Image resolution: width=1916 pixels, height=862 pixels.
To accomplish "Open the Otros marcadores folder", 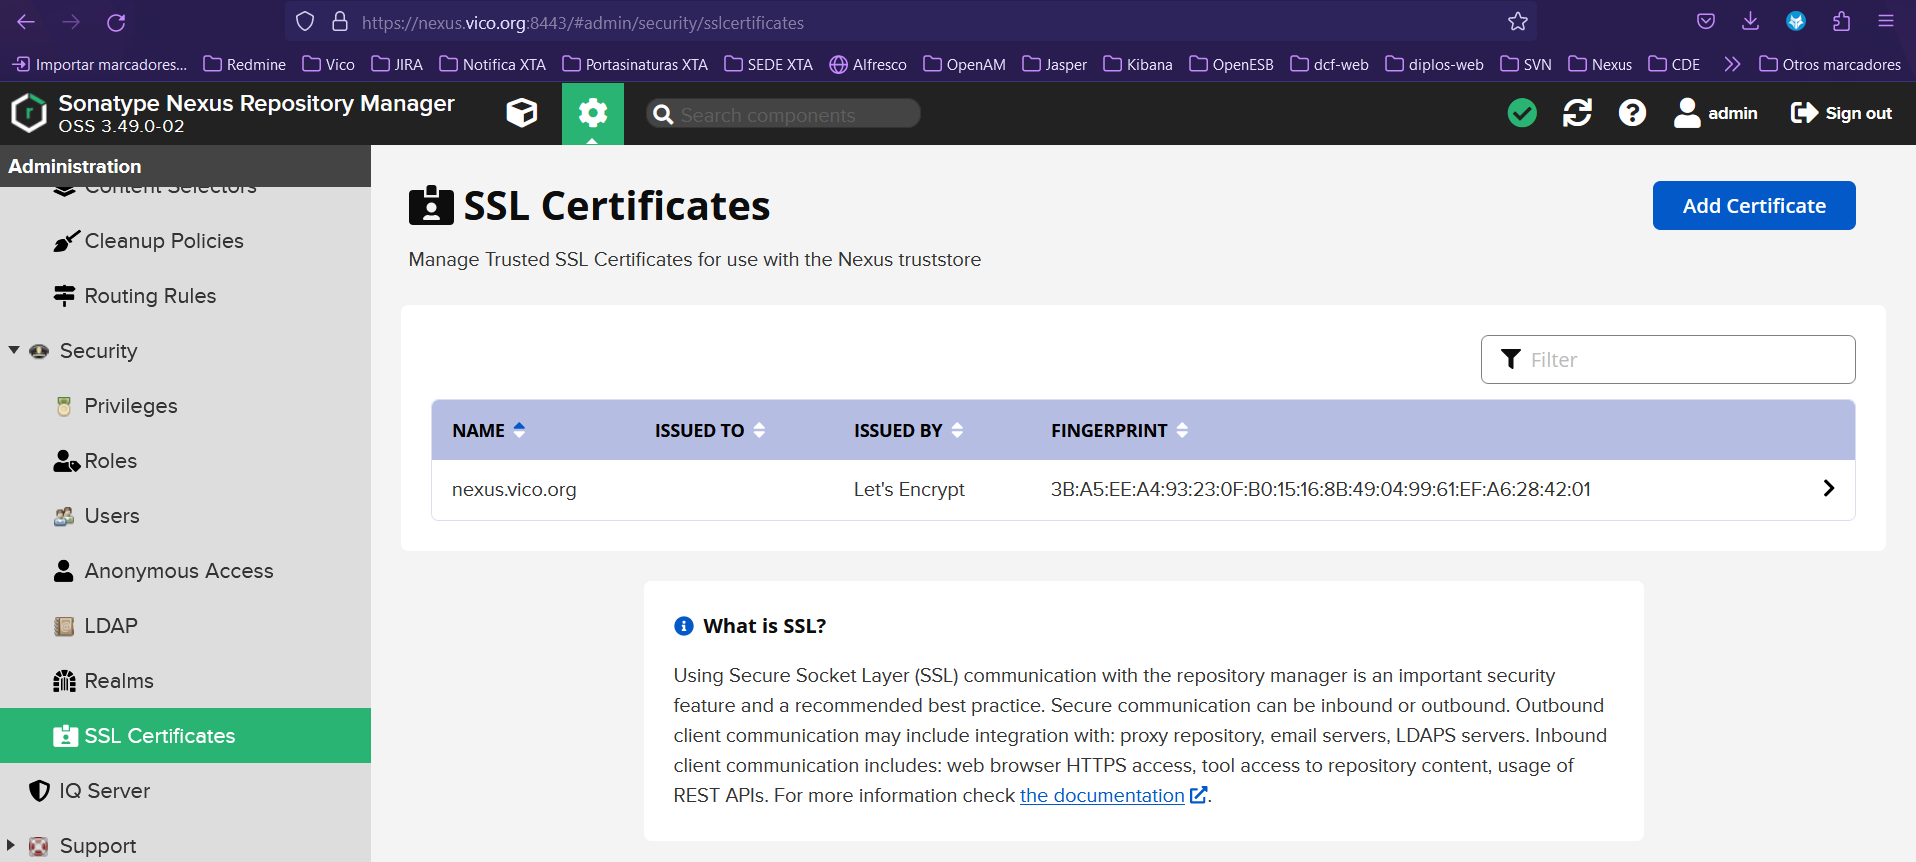I will click(1830, 64).
